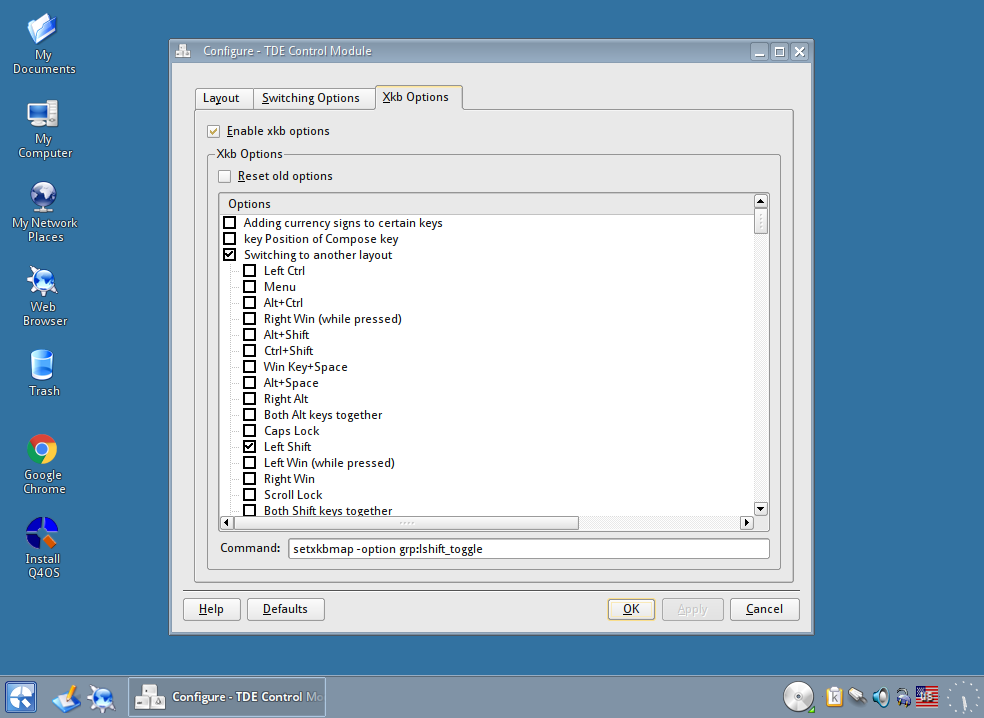
Task: Click the Help button
Action: click(211, 609)
